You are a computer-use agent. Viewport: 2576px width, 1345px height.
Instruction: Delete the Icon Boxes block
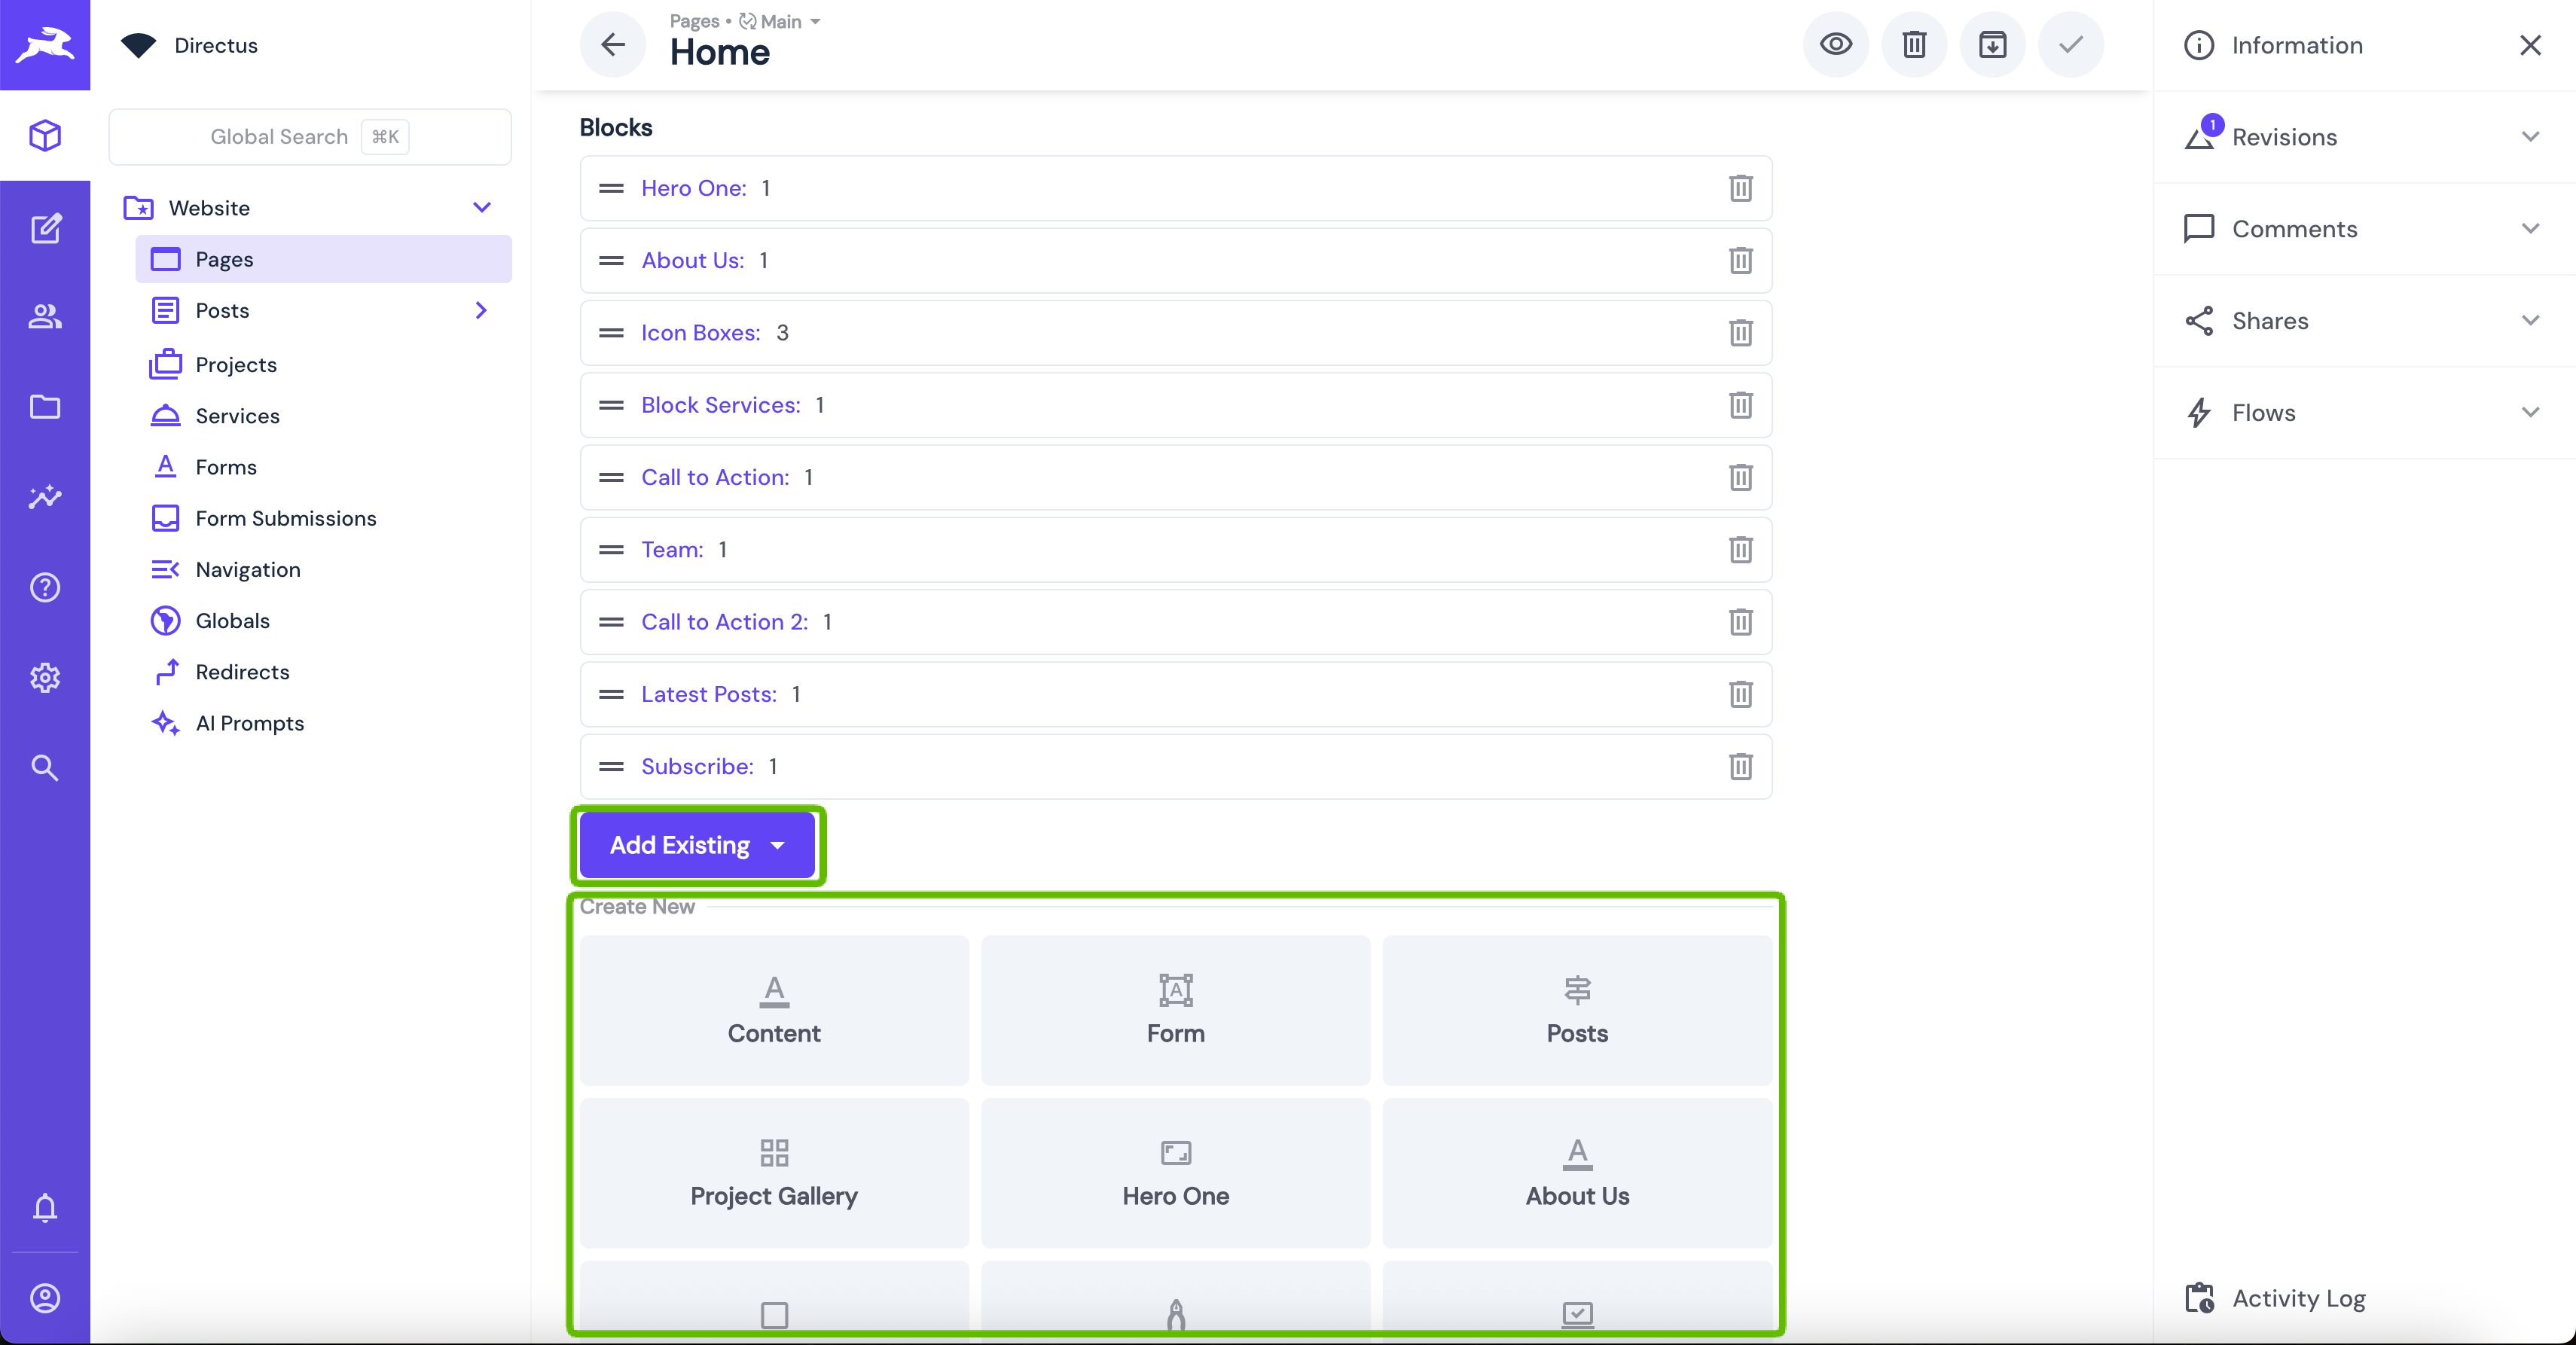pyautogui.click(x=1740, y=333)
